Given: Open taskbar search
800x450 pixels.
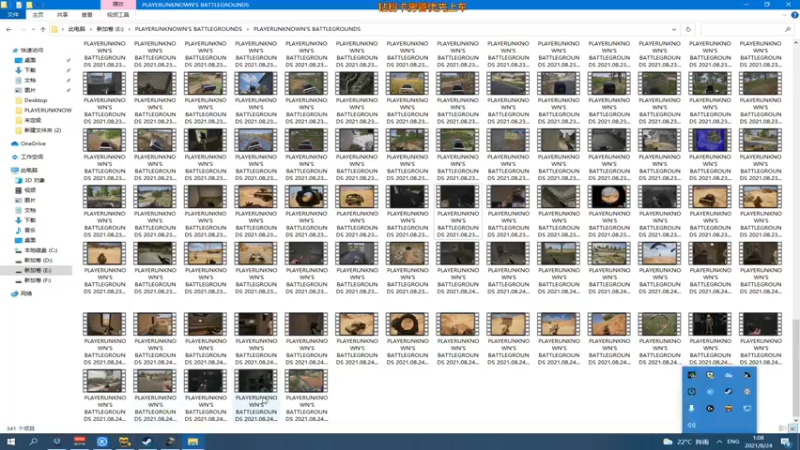Looking at the screenshot, I should click(34, 442).
